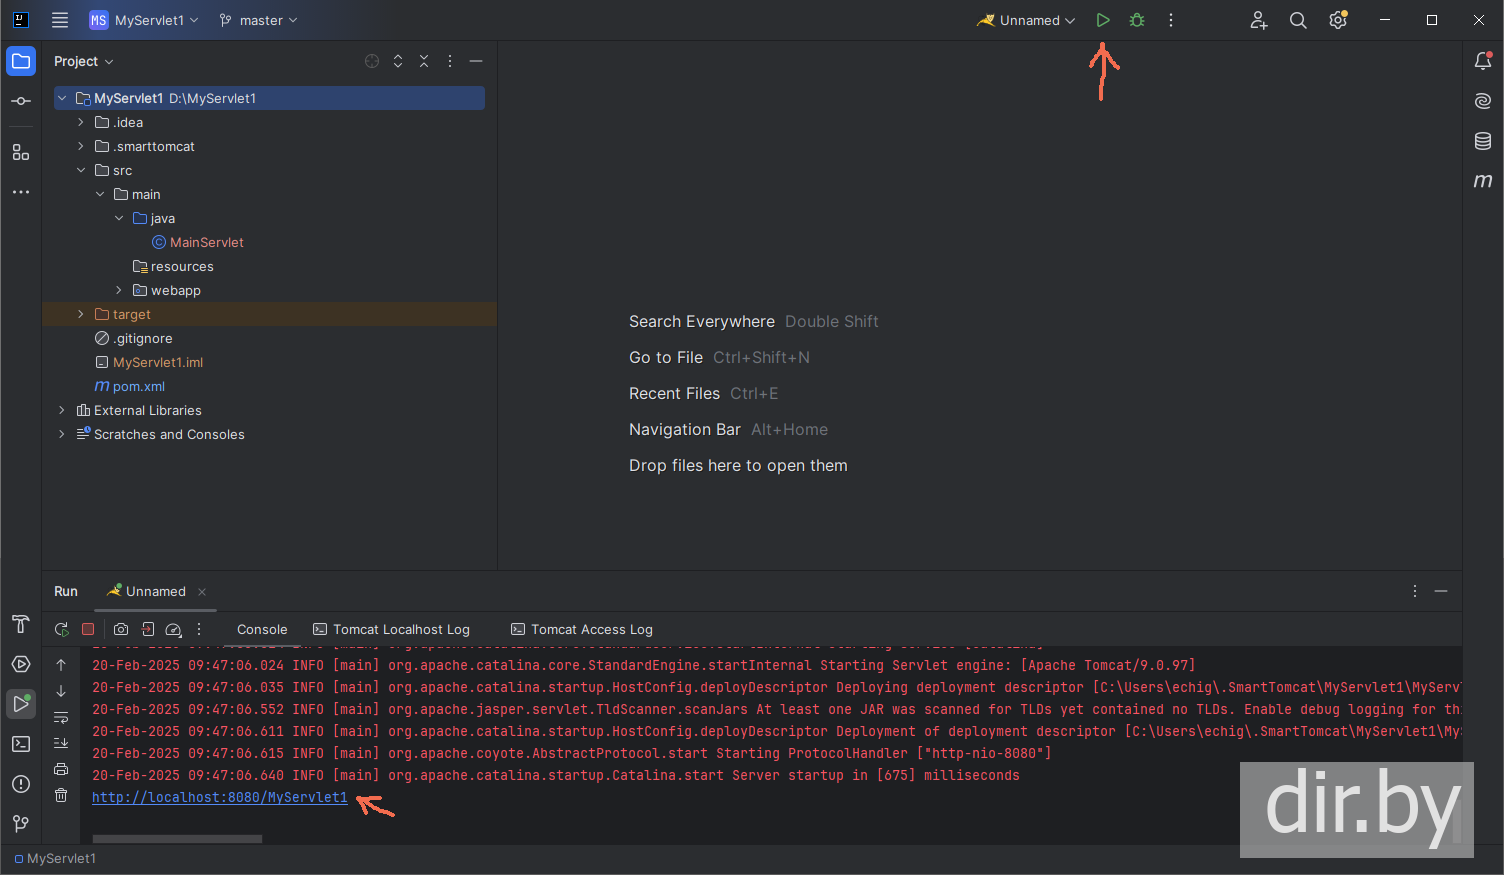Open the master branch dropdown
Image resolution: width=1504 pixels, height=875 pixels.
click(x=259, y=20)
